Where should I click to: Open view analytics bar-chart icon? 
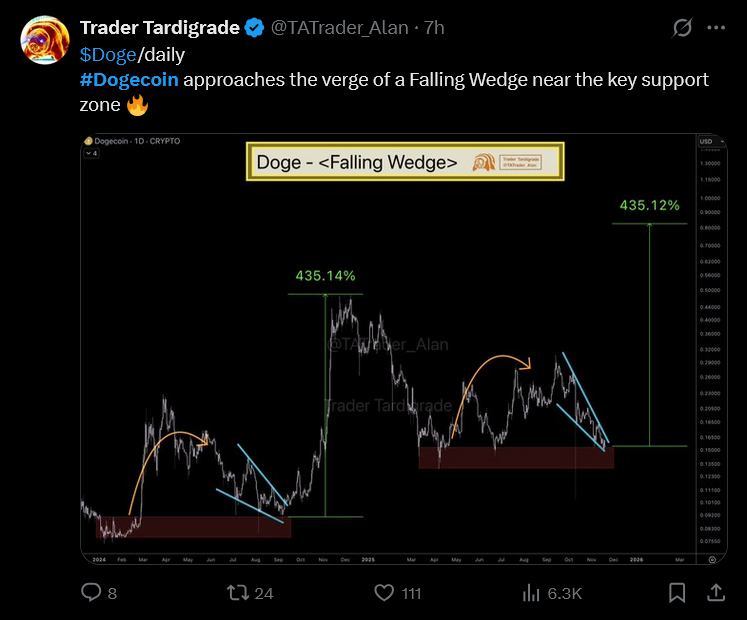point(532,593)
